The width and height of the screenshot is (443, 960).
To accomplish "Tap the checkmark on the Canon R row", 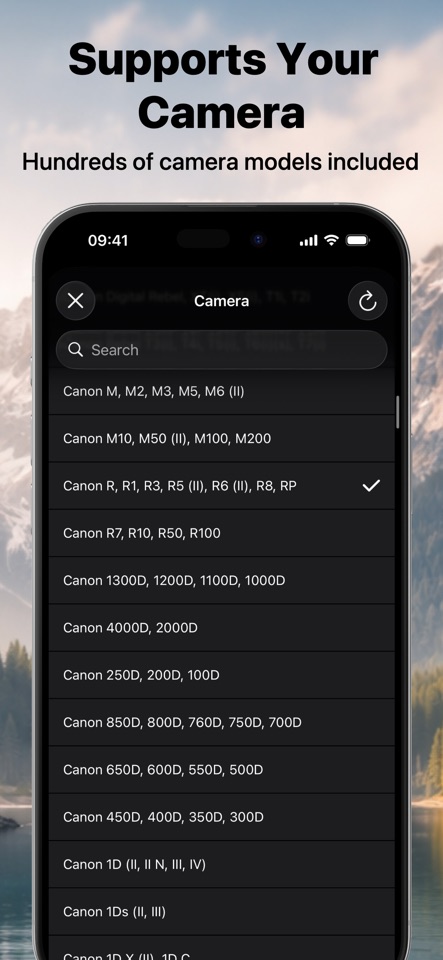I will [371, 486].
